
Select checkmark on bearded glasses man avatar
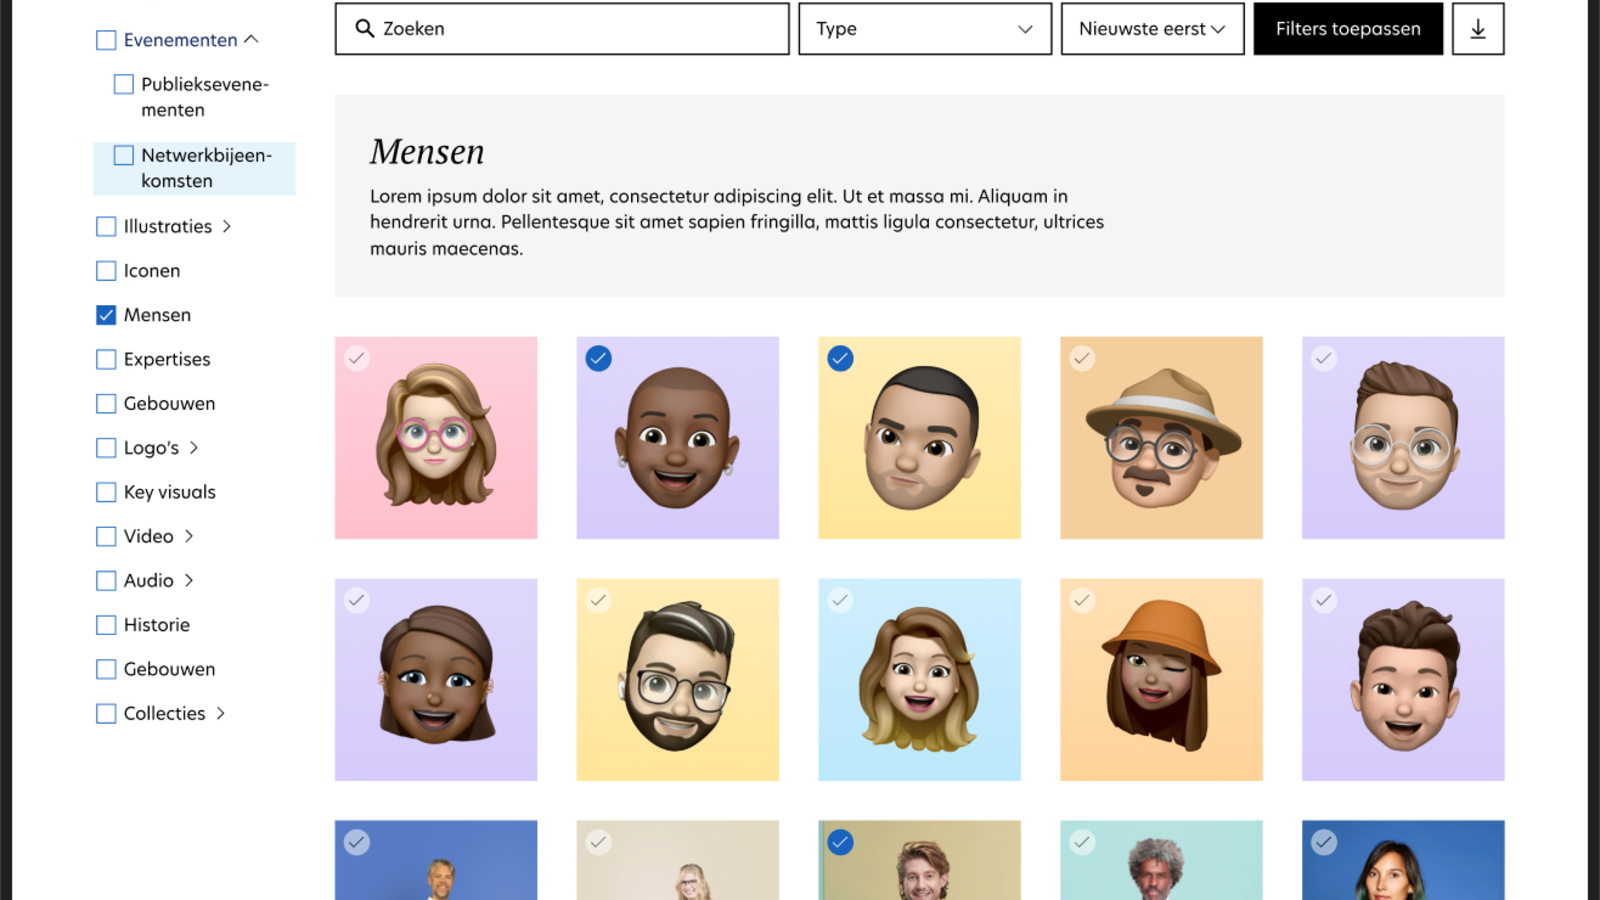point(598,600)
